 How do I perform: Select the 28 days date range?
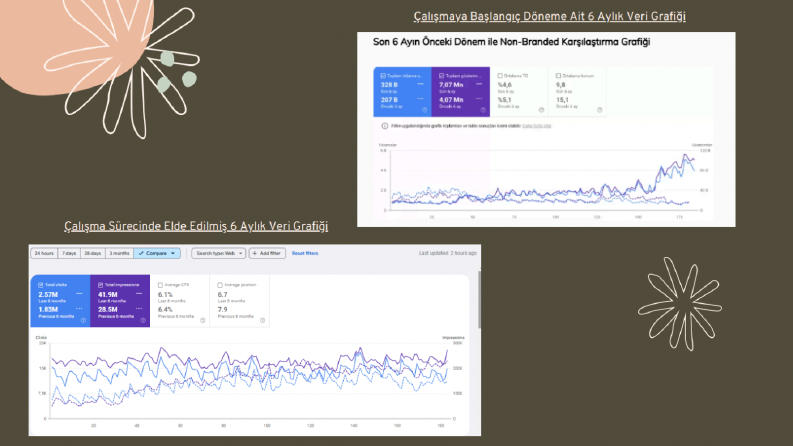(x=93, y=253)
